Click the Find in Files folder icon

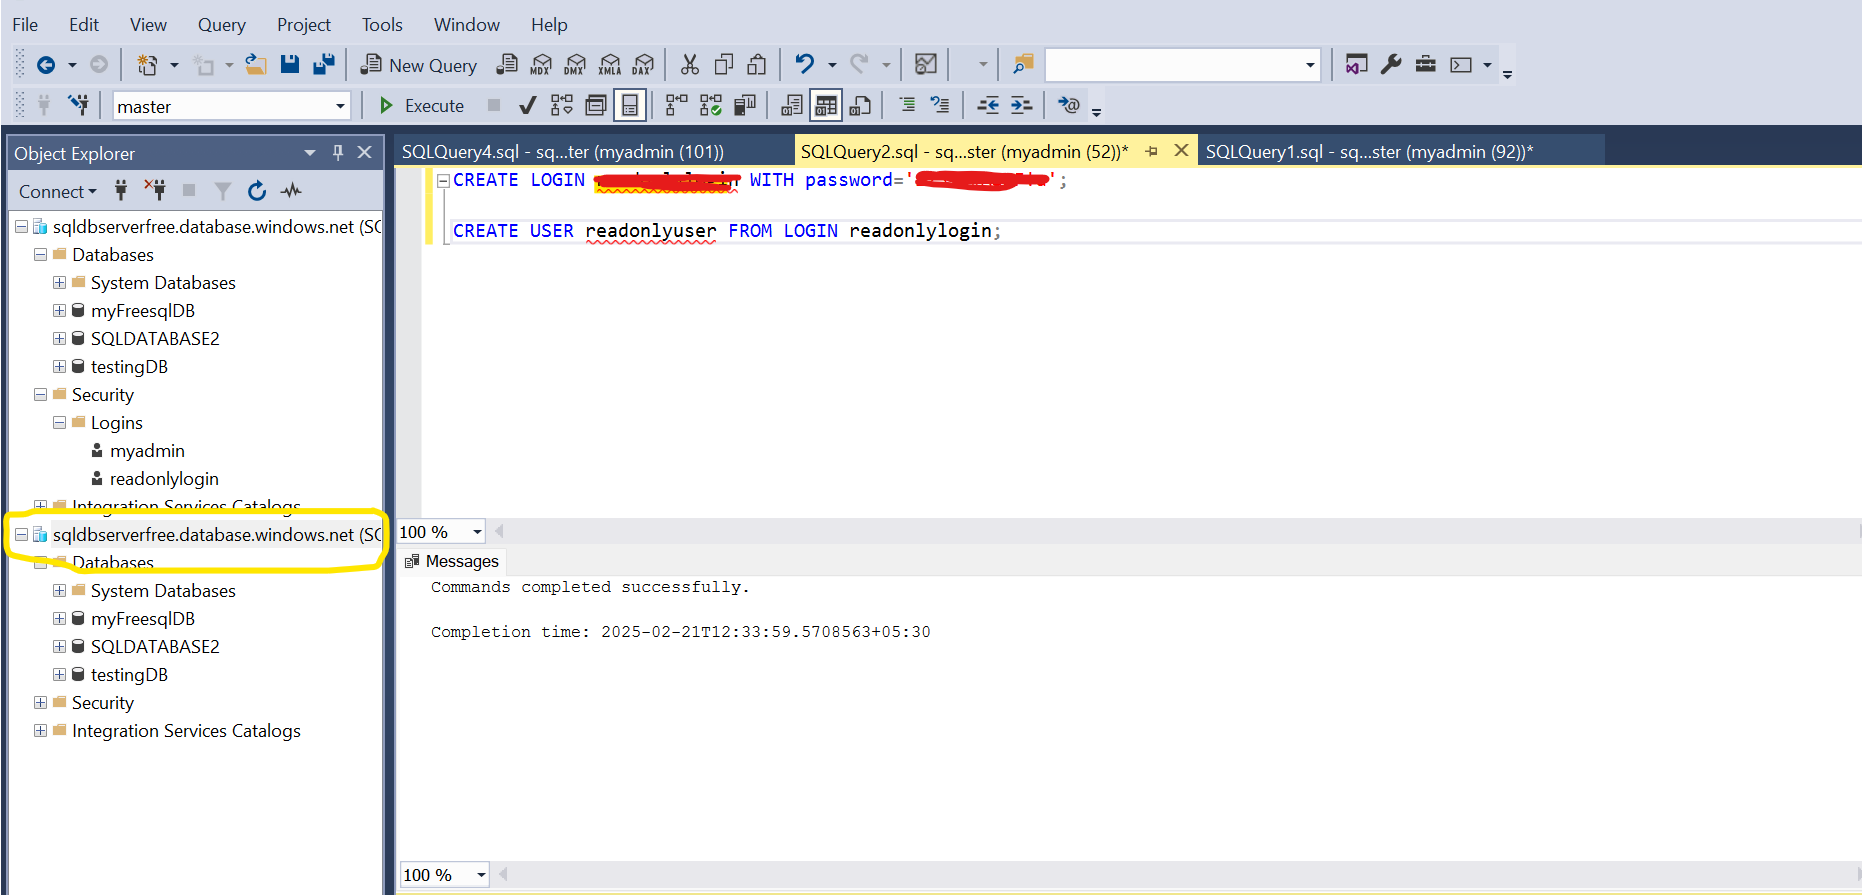1022,65
